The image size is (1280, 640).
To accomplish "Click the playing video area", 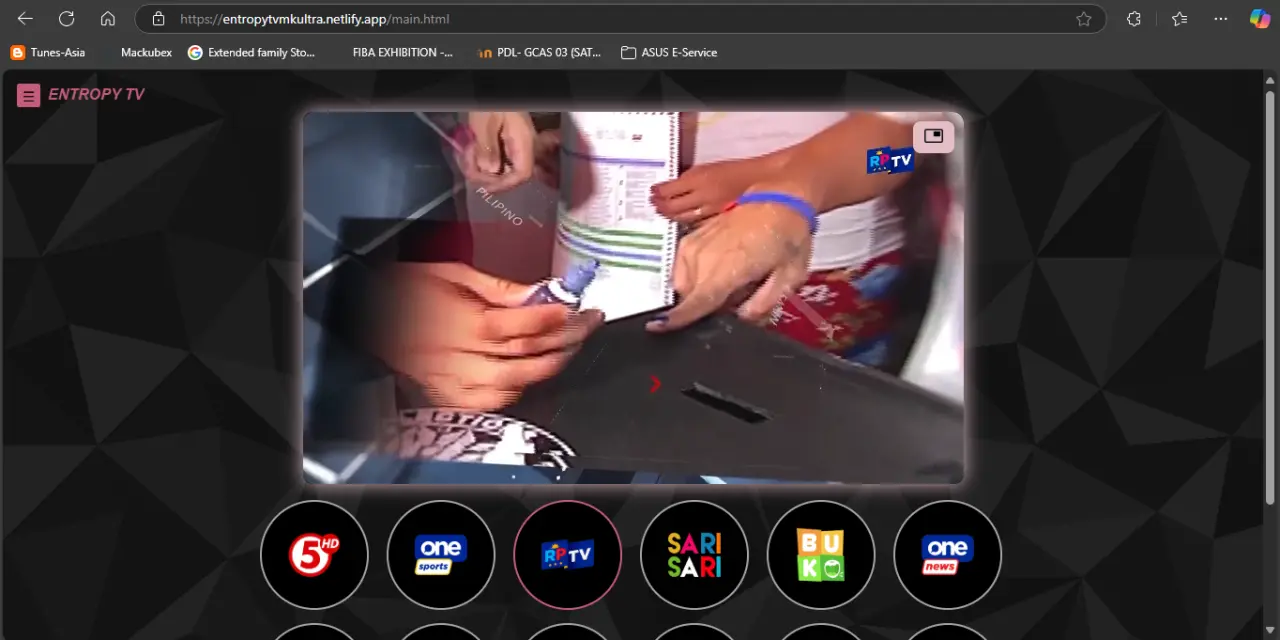I will pyautogui.click(x=633, y=298).
